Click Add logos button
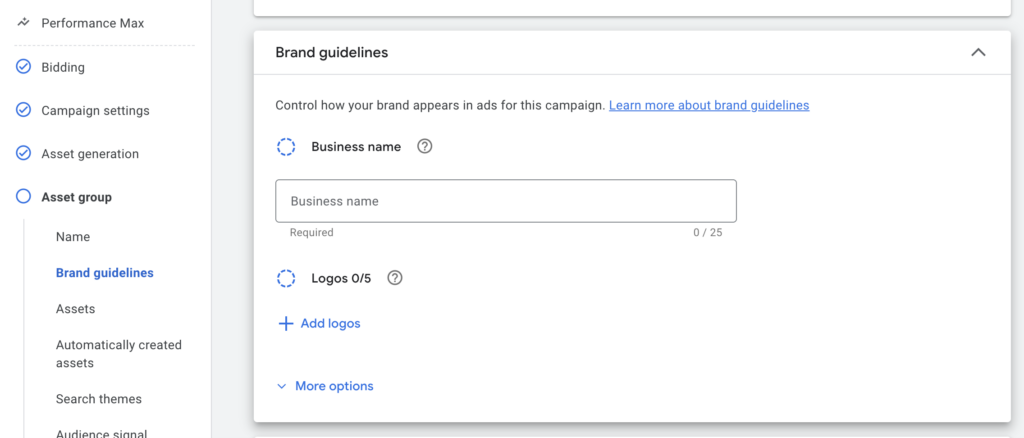Screen dimensions: 1024x438 click(319, 324)
